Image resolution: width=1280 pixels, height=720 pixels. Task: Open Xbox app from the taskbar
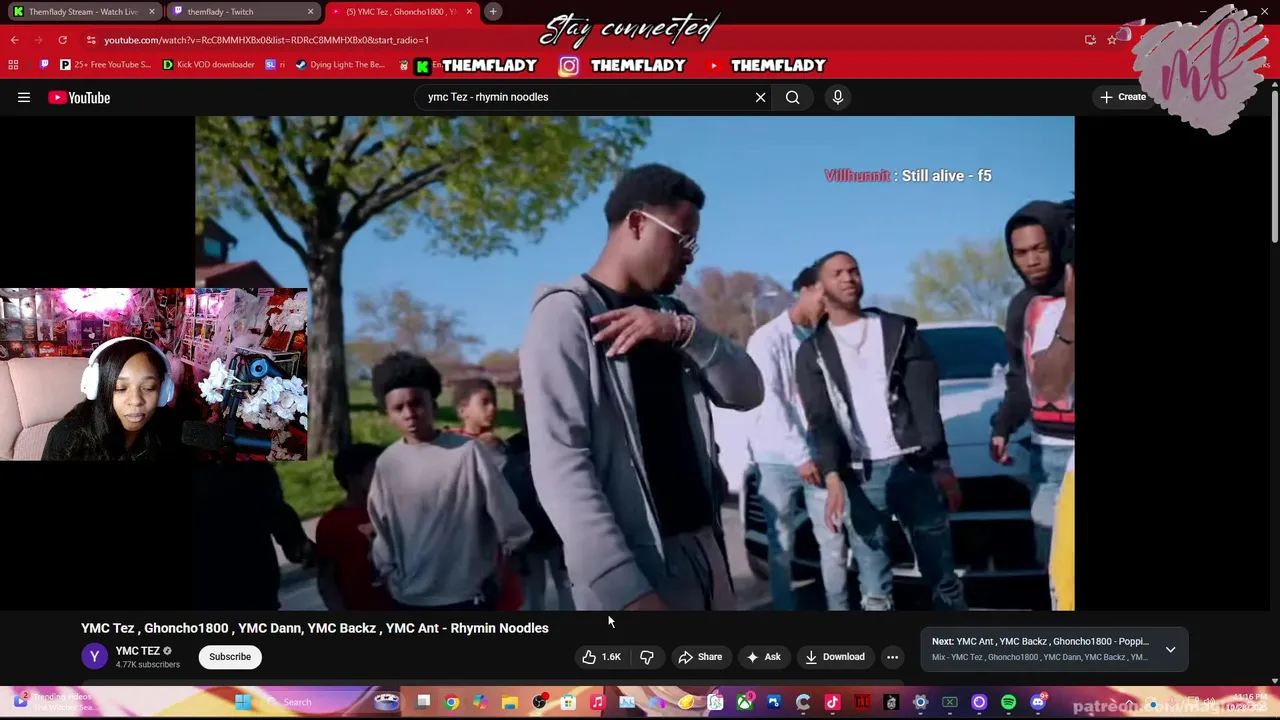click(744, 702)
